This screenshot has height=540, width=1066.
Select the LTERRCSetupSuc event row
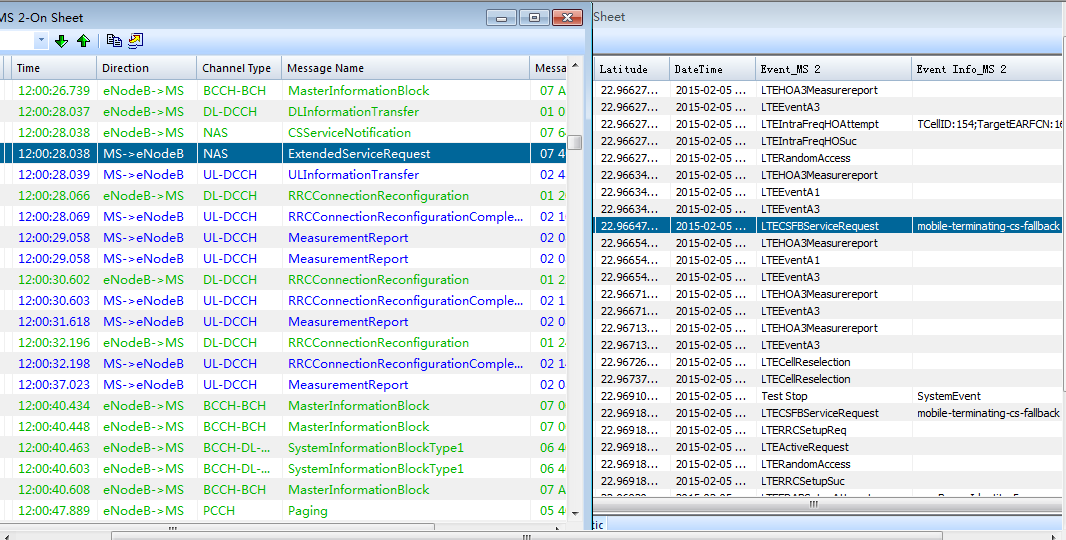pos(829,481)
